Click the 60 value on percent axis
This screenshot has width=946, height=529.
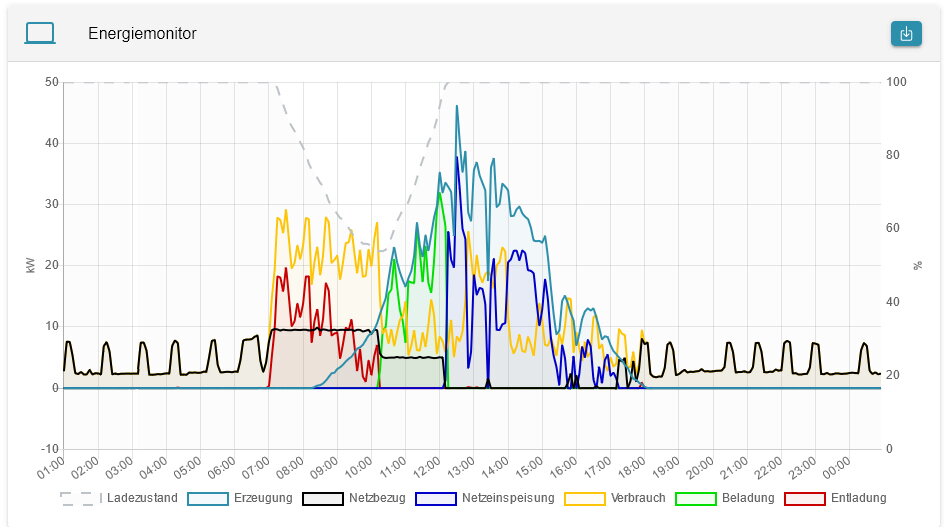point(892,228)
